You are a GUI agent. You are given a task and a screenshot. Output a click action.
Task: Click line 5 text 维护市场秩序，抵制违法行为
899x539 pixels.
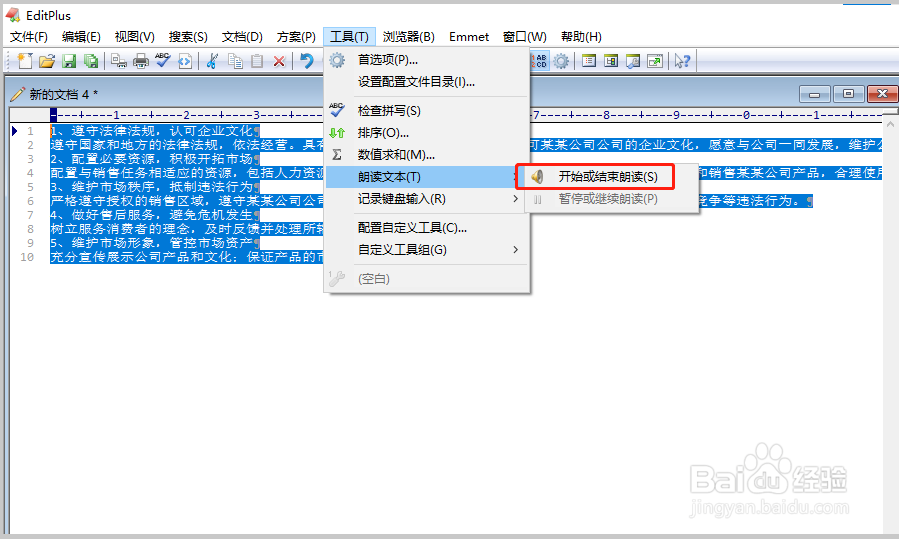pos(162,187)
